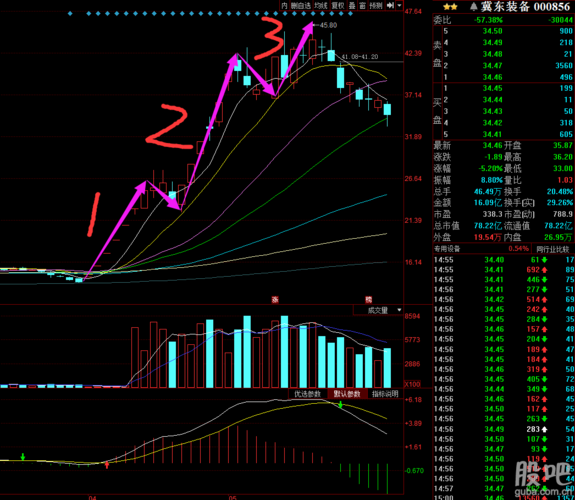Screen dimensions: 575x500
Task: Open the 成交量 indicator dropdown
Action: tap(379, 310)
